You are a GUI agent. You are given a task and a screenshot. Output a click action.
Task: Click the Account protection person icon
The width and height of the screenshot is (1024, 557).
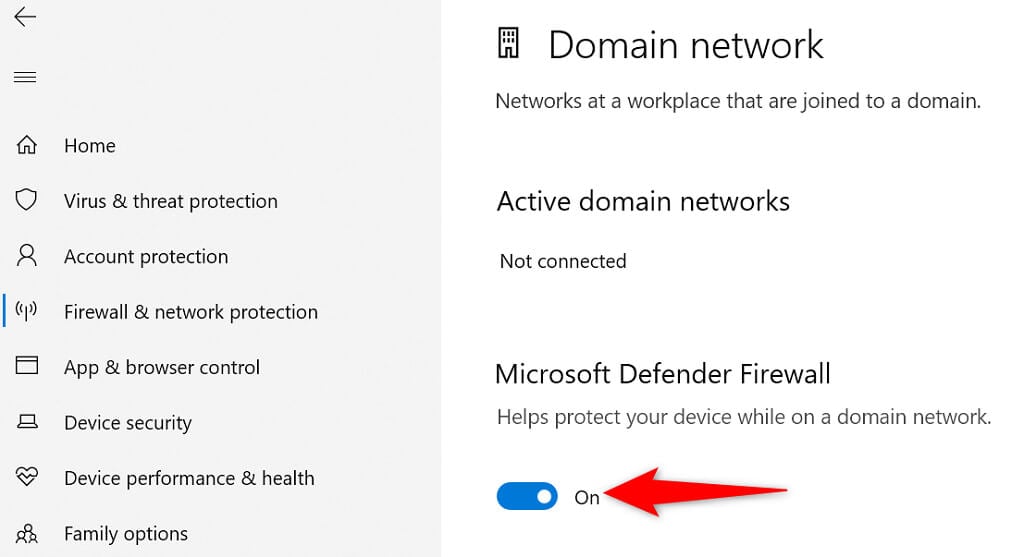click(x=26, y=257)
